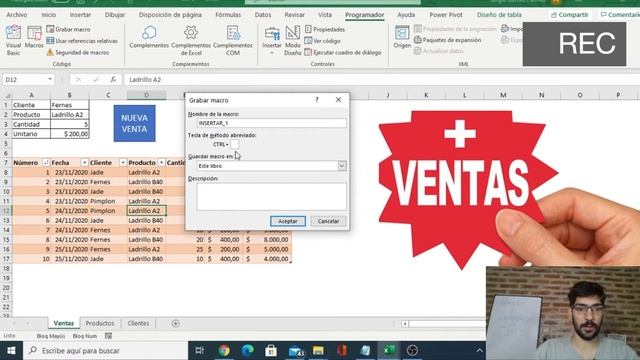
Task: Click the dialog help question mark
Action: click(x=317, y=100)
